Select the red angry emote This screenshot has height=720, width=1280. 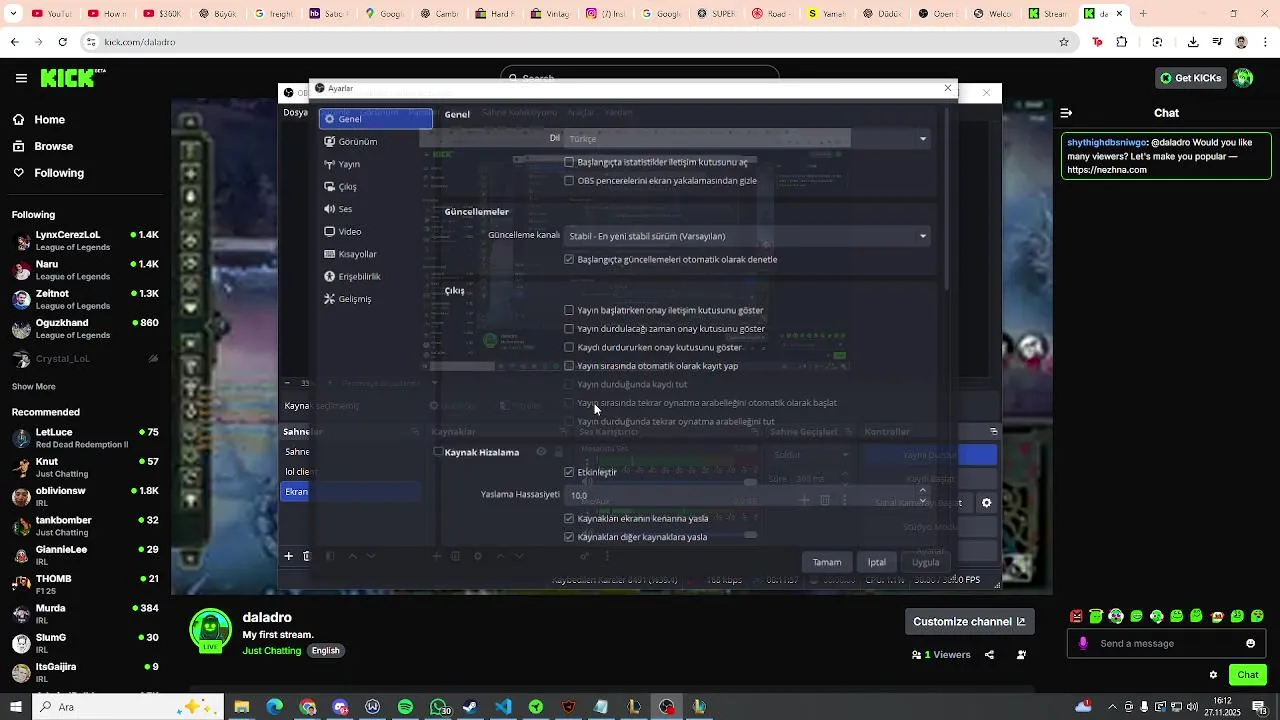point(1076,616)
